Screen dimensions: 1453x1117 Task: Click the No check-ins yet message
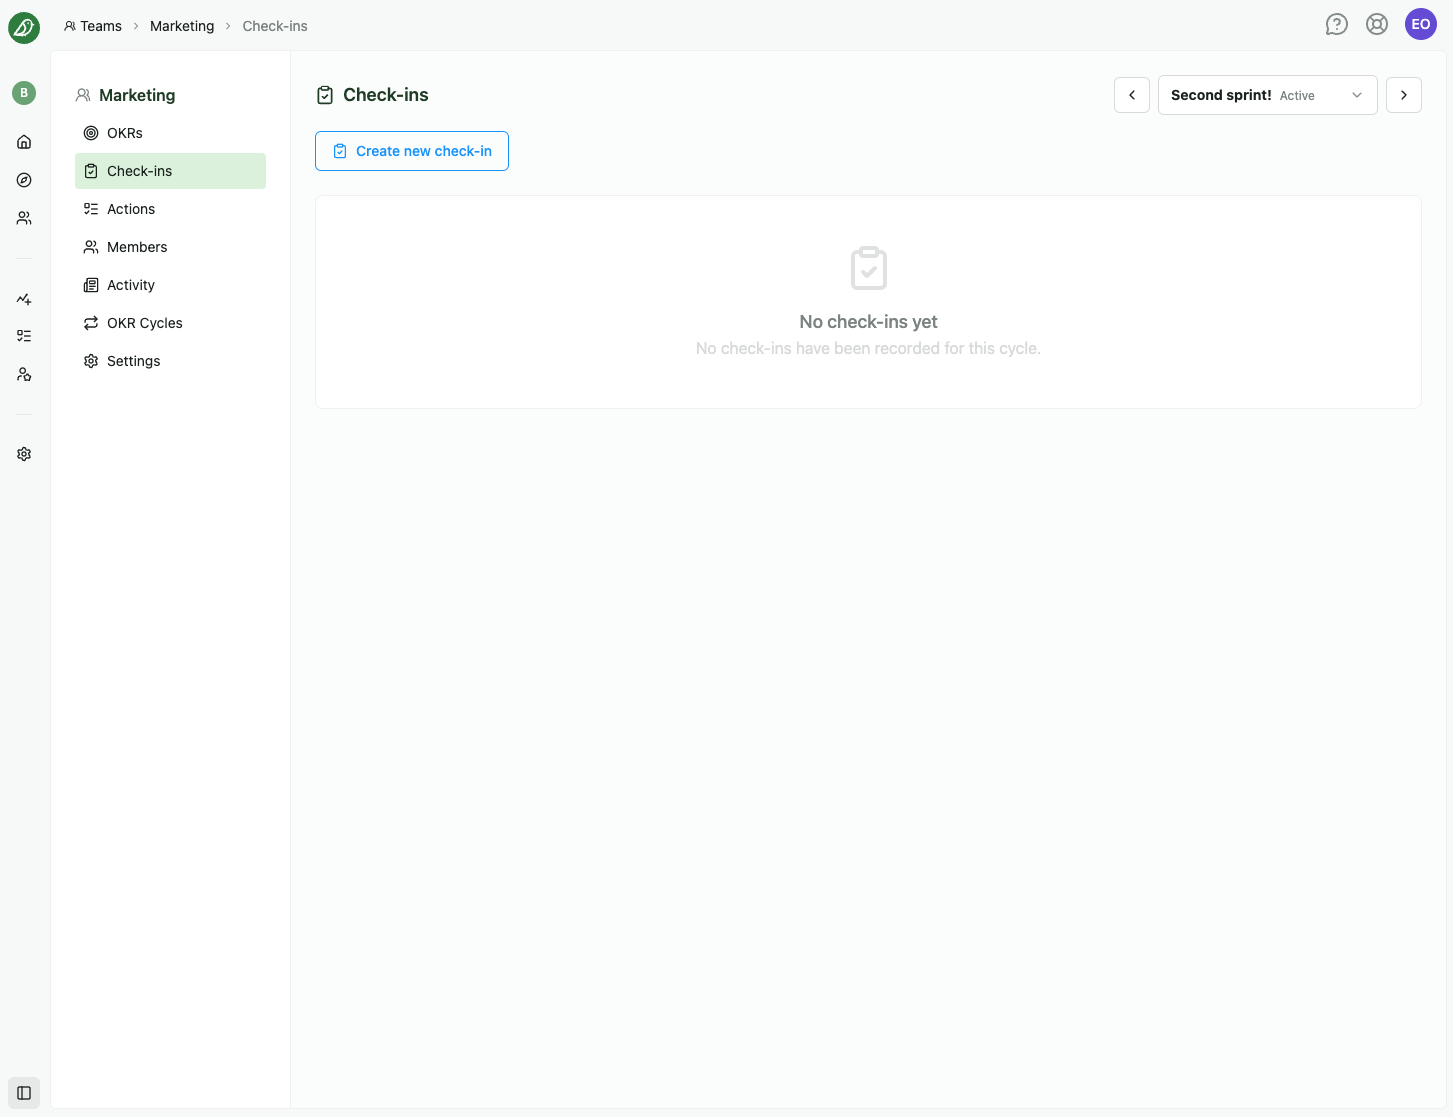tap(868, 322)
